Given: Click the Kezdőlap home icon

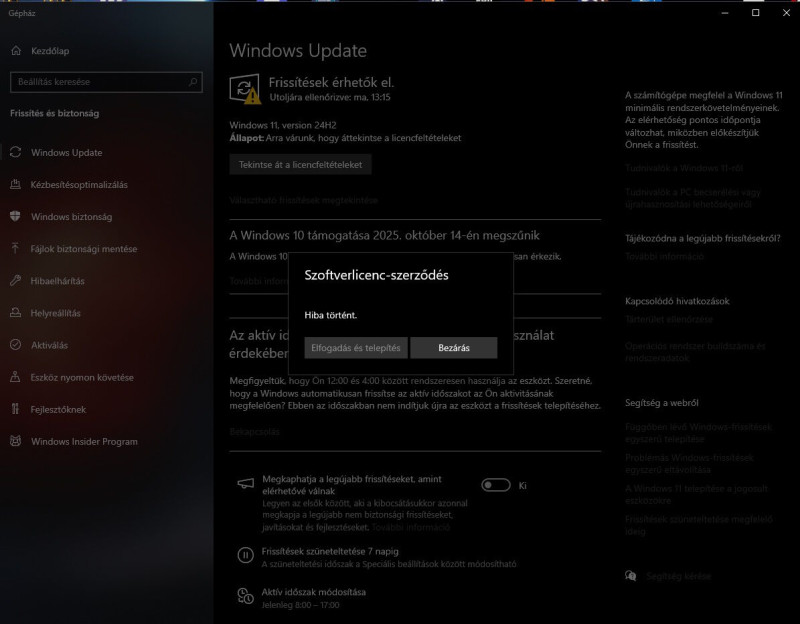Looking at the screenshot, I should (x=16, y=51).
